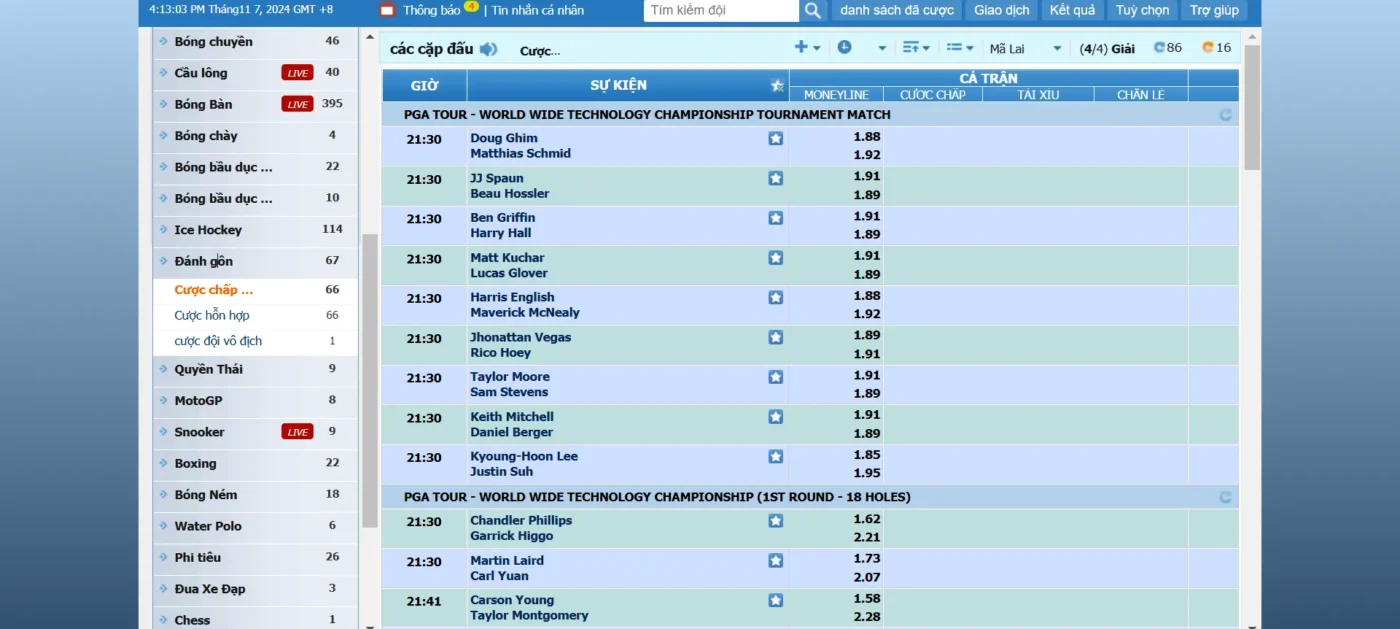1400x629 pixels.
Task: Click the search magnifier icon
Action: pos(812,11)
